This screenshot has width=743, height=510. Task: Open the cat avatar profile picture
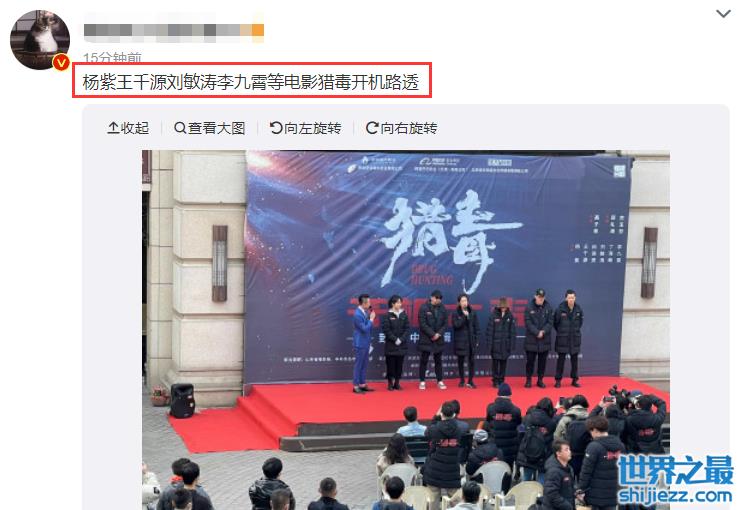tap(40, 40)
